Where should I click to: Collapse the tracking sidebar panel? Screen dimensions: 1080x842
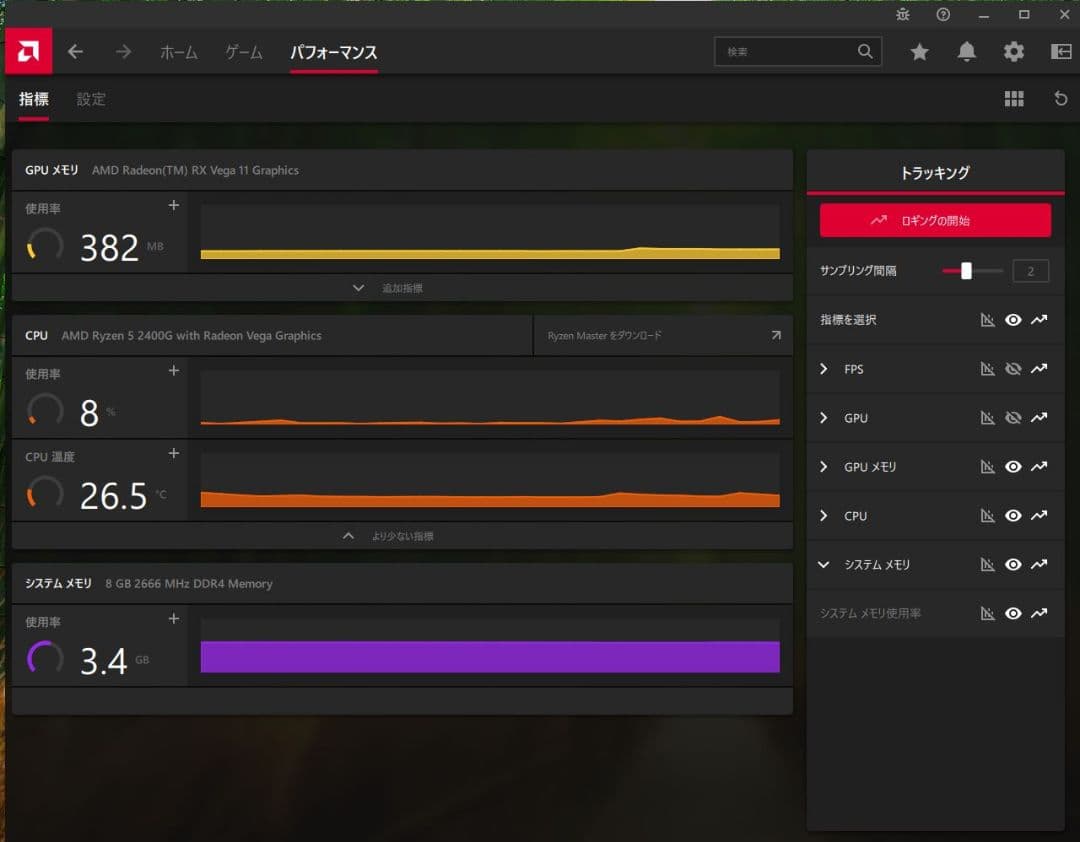pos(1060,51)
